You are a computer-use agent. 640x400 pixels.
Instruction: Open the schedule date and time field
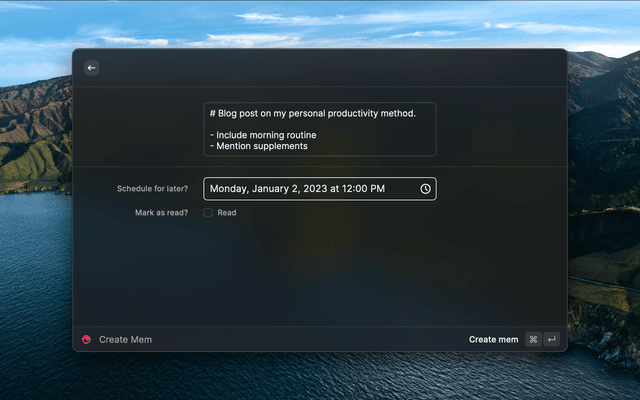point(310,189)
